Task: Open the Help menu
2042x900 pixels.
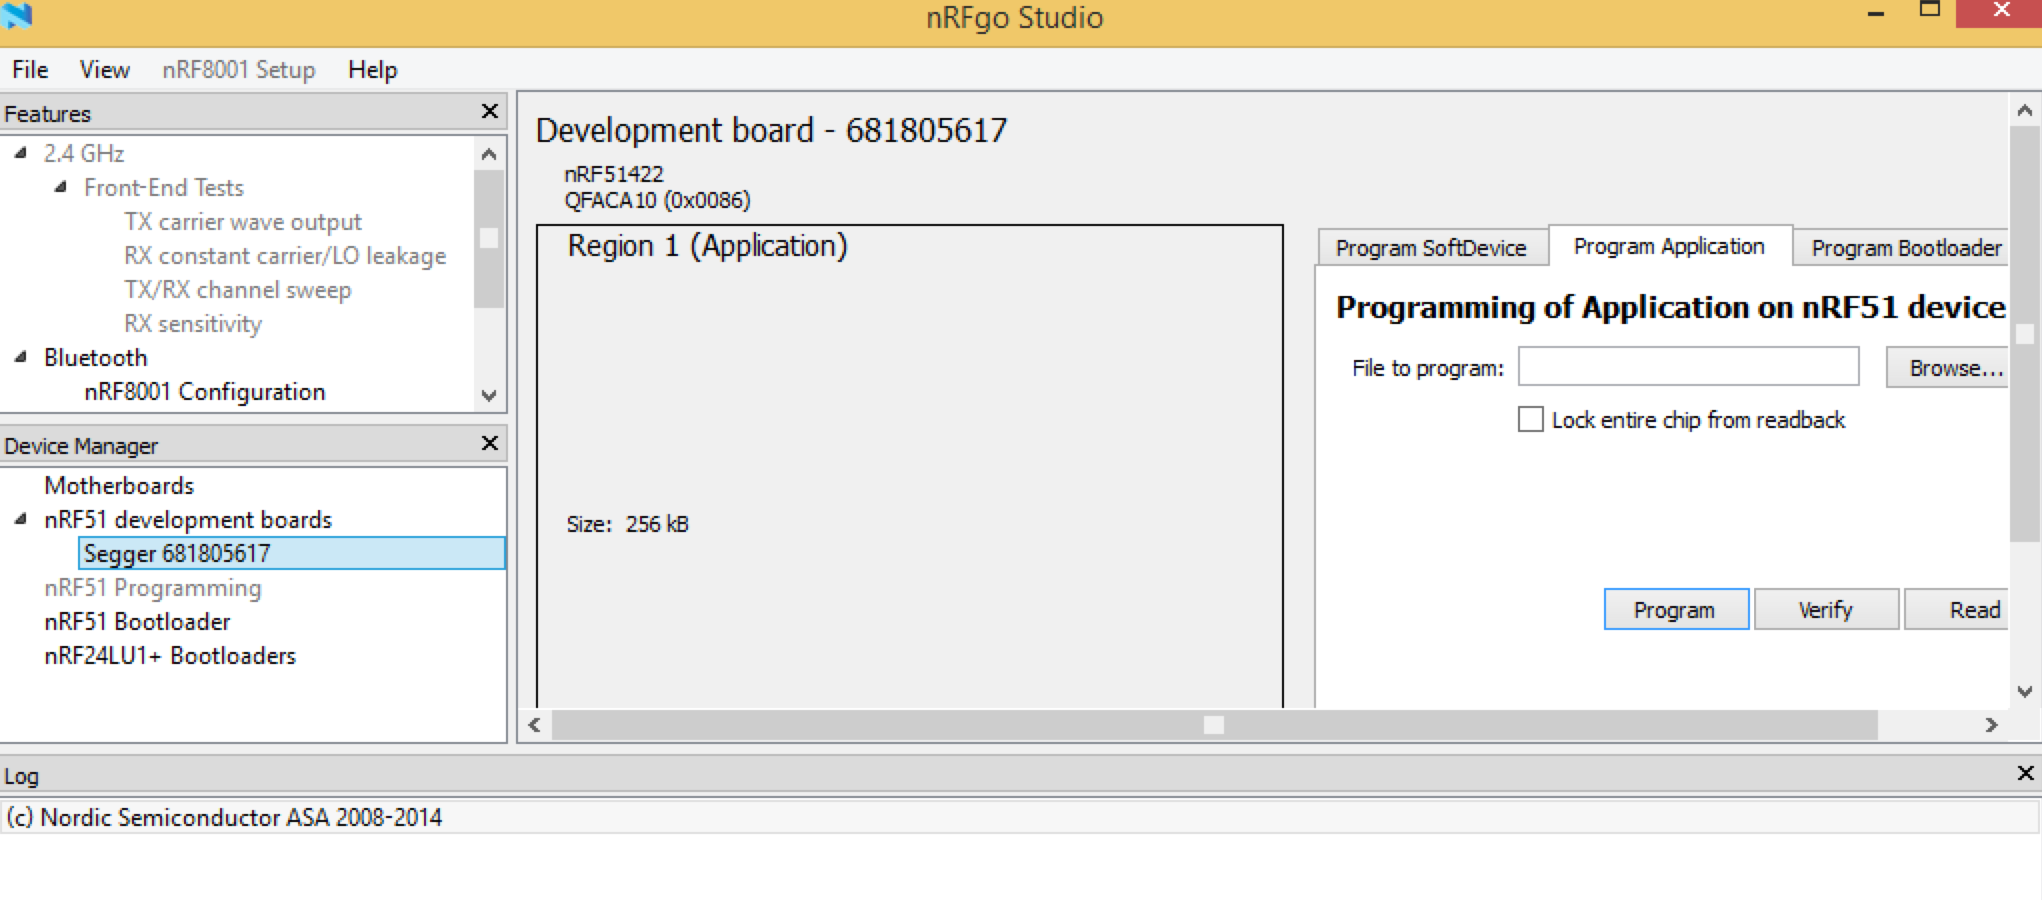Action: pyautogui.click(x=372, y=70)
